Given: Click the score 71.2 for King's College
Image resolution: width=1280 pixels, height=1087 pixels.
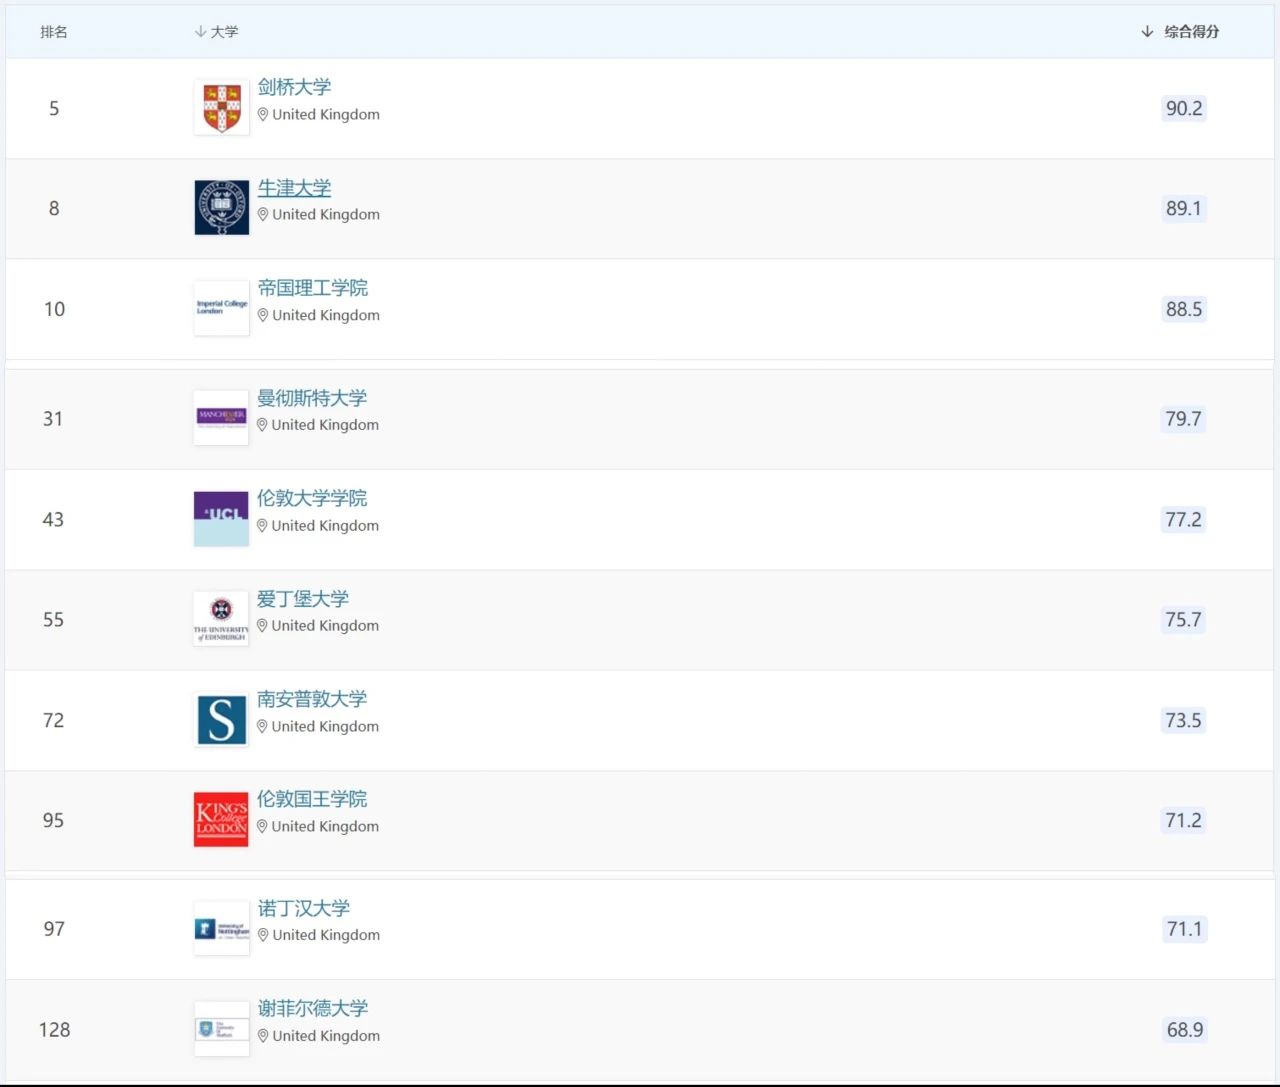Looking at the screenshot, I should tap(1184, 820).
